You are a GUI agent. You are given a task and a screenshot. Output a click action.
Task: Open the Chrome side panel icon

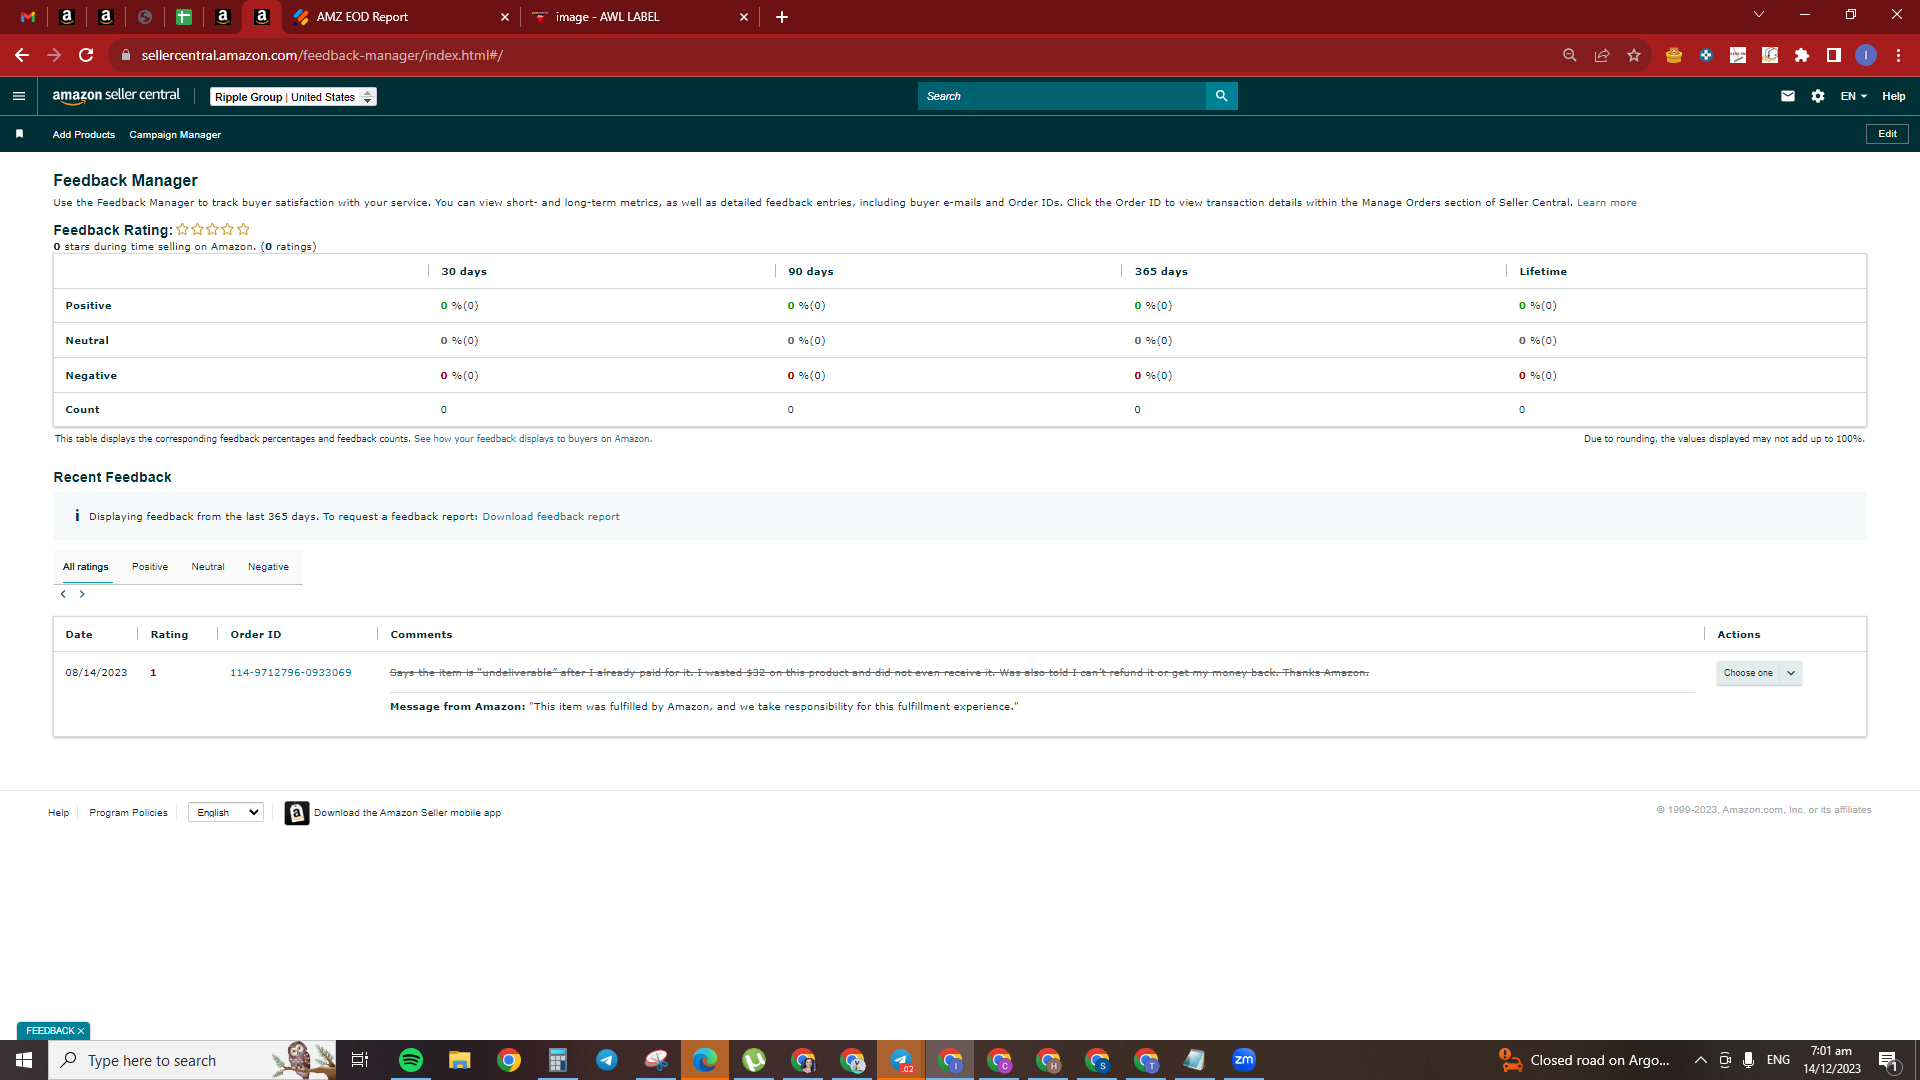click(1834, 55)
